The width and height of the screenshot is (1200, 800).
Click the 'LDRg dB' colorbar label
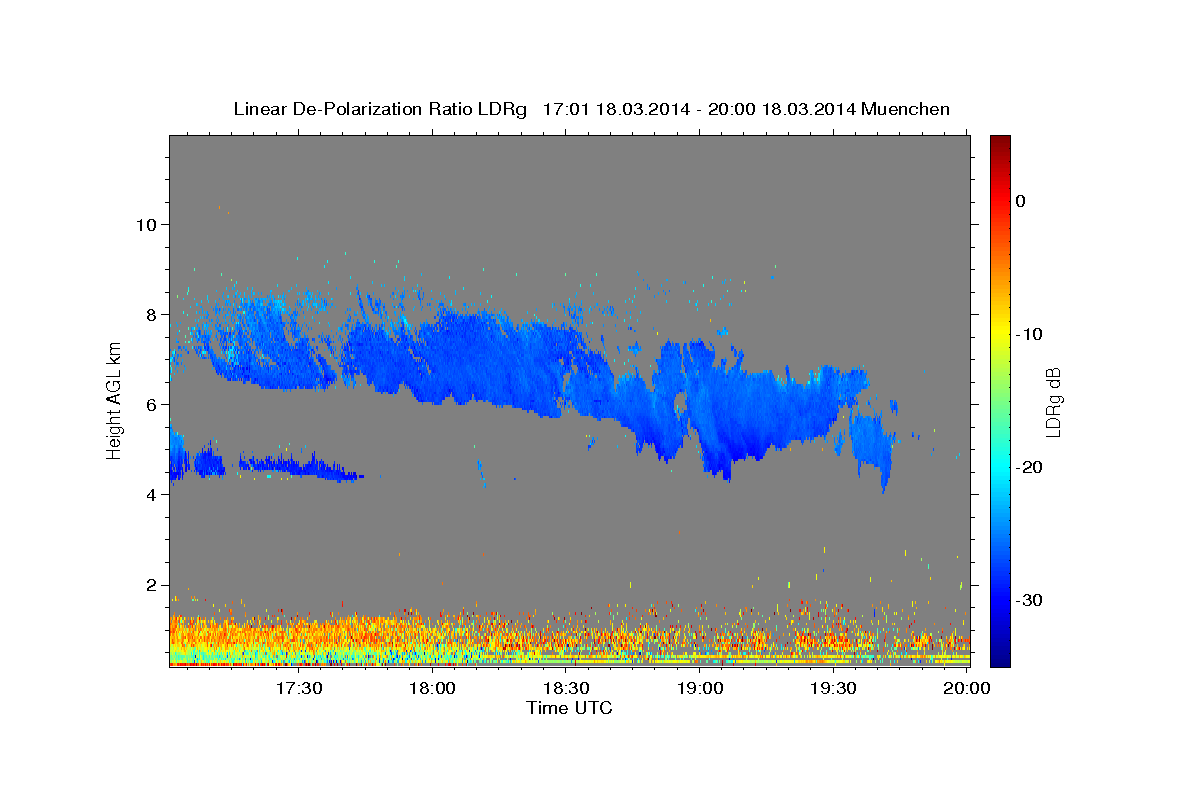(1053, 401)
